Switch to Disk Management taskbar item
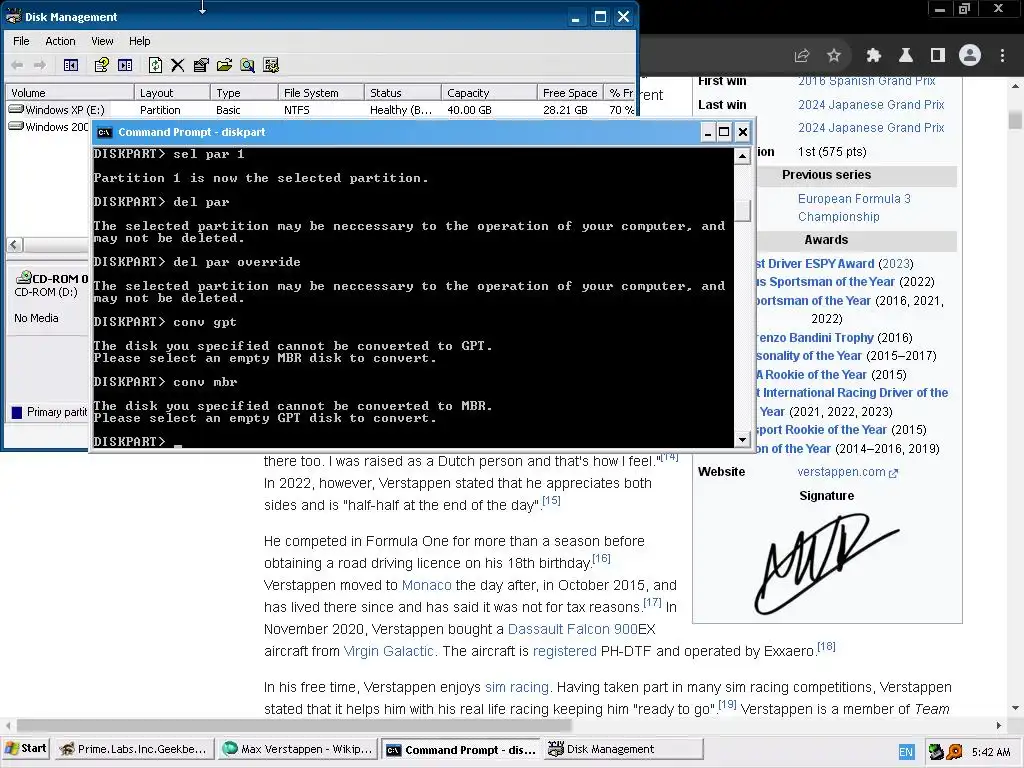The width and height of the screenshot is (1024, 768). pos(623,749)
